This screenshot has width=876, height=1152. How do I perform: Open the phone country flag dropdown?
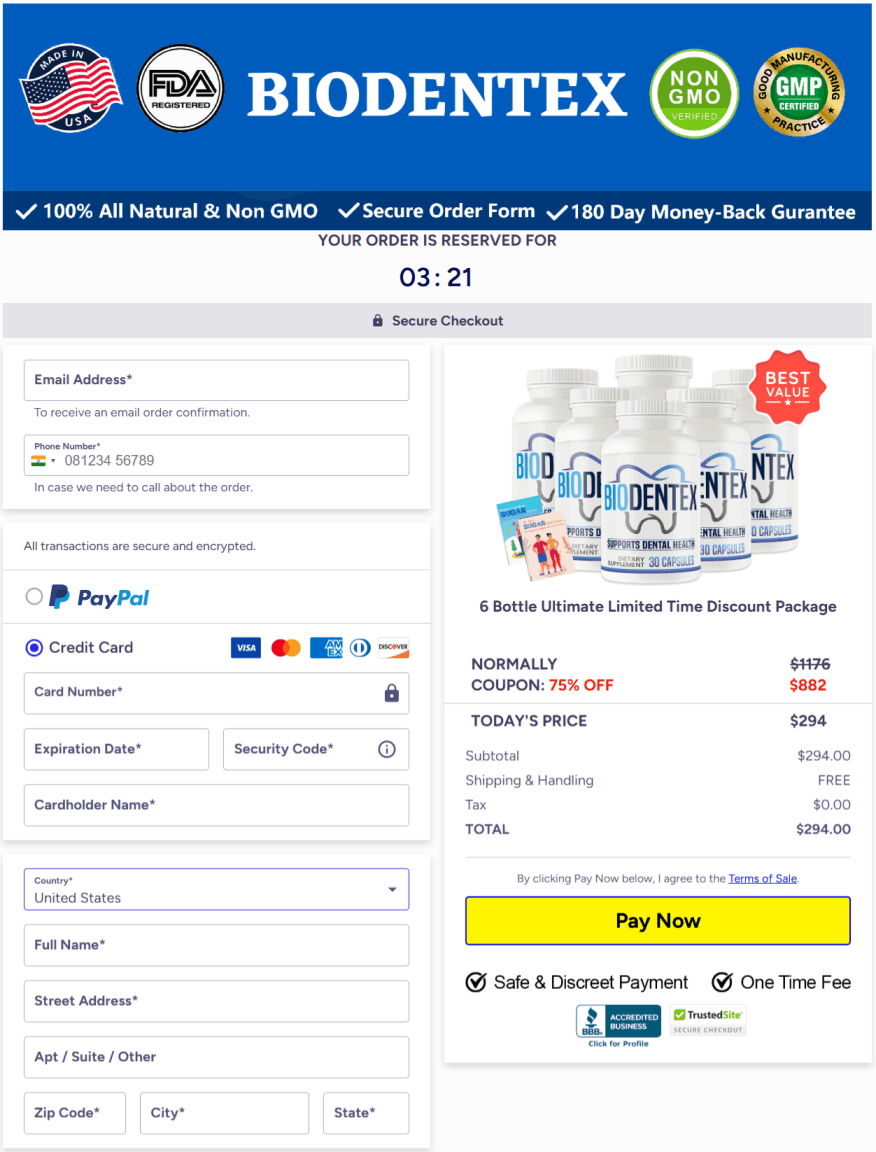(x=43, y=461)
